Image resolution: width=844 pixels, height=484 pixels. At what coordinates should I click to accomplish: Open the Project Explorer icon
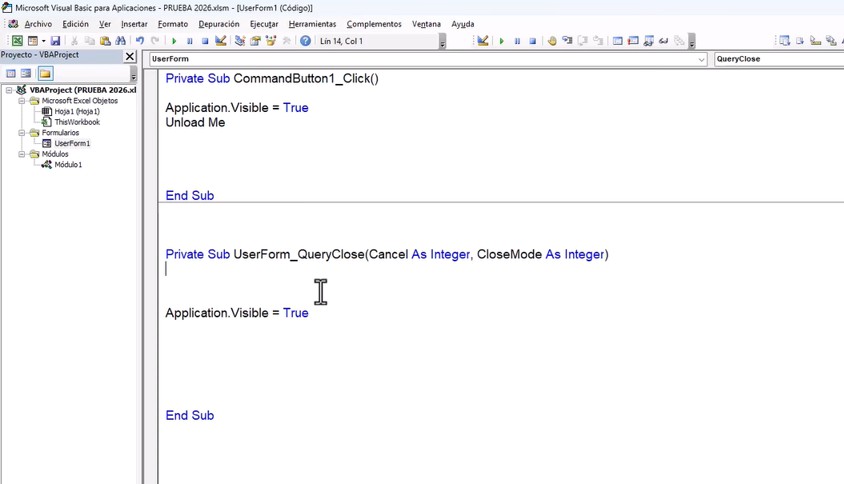[x=240, y=41]
